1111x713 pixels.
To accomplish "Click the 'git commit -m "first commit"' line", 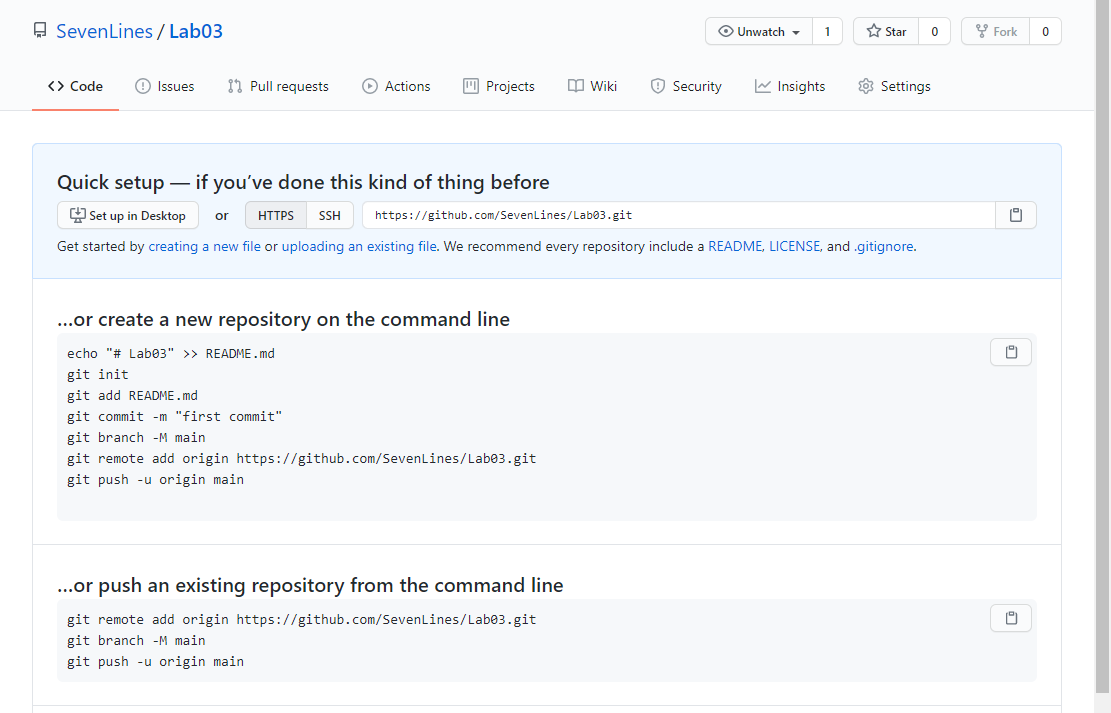I will click(x=174, y=417).
